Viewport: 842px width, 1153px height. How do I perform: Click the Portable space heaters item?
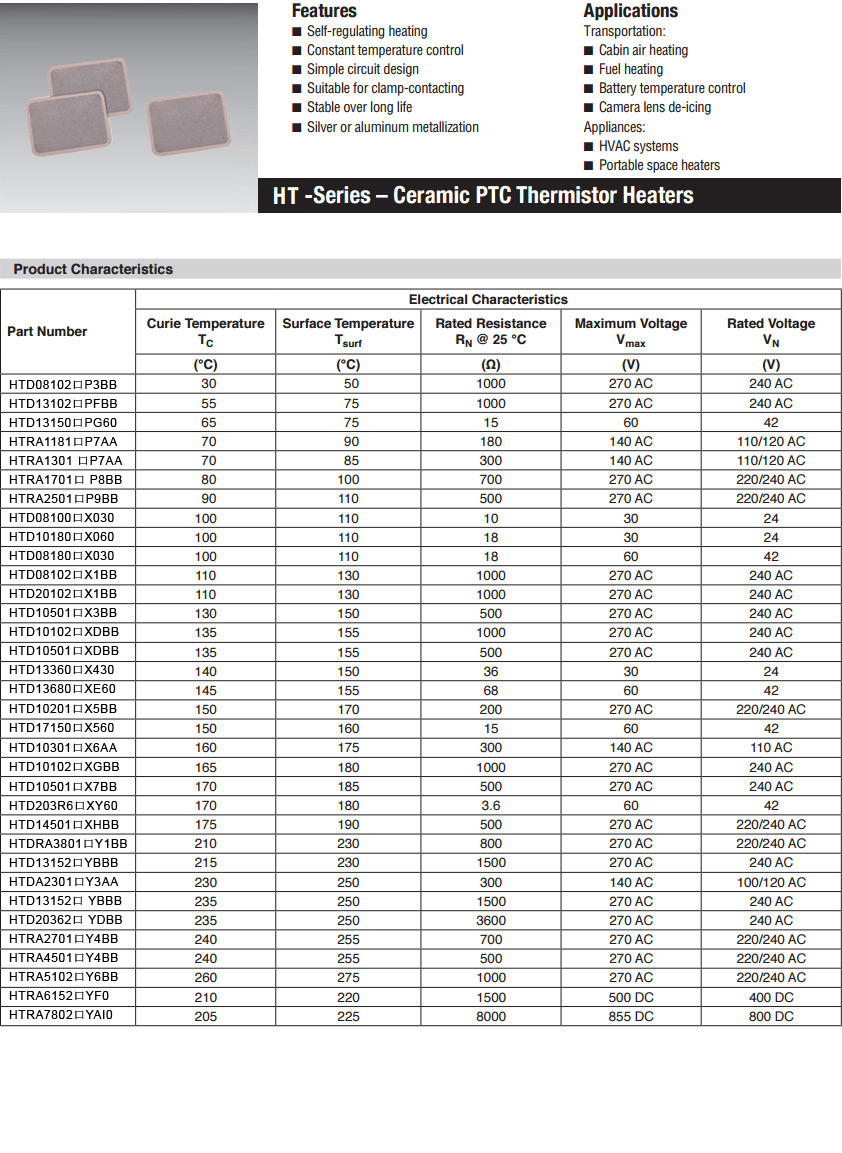pos(659,165)
